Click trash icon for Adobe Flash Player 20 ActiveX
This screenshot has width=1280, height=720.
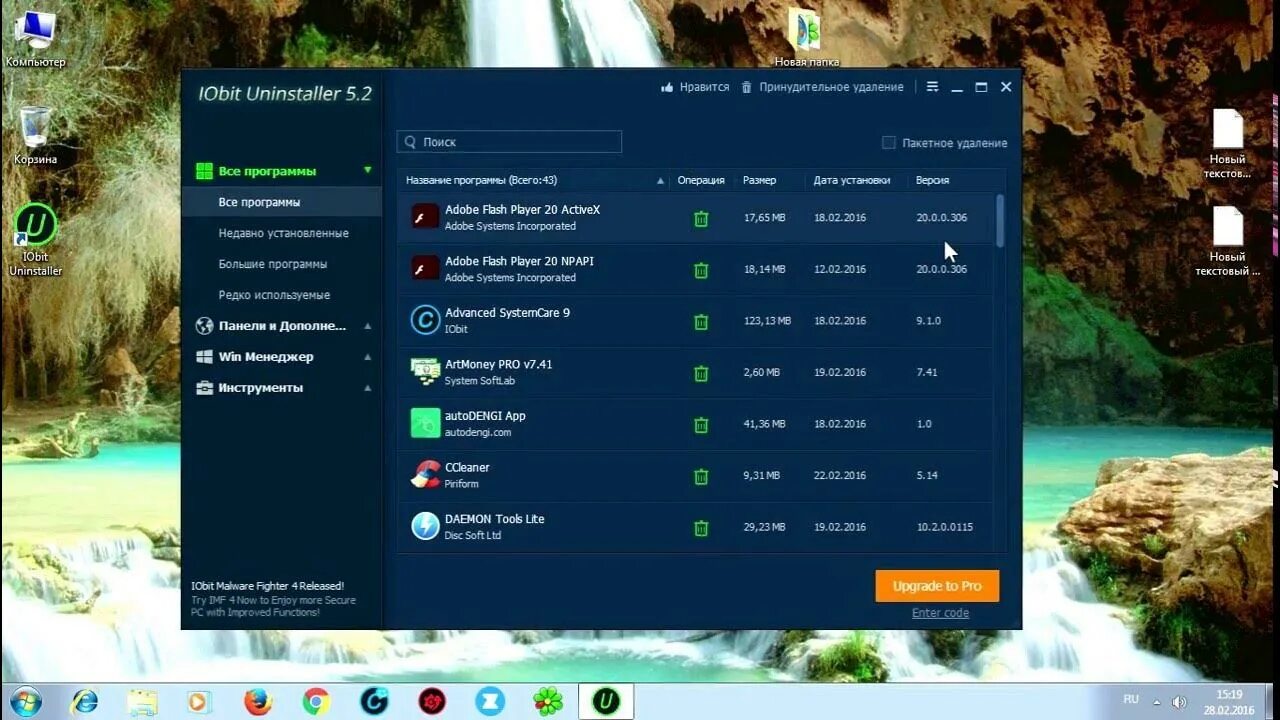pos(701,218)
